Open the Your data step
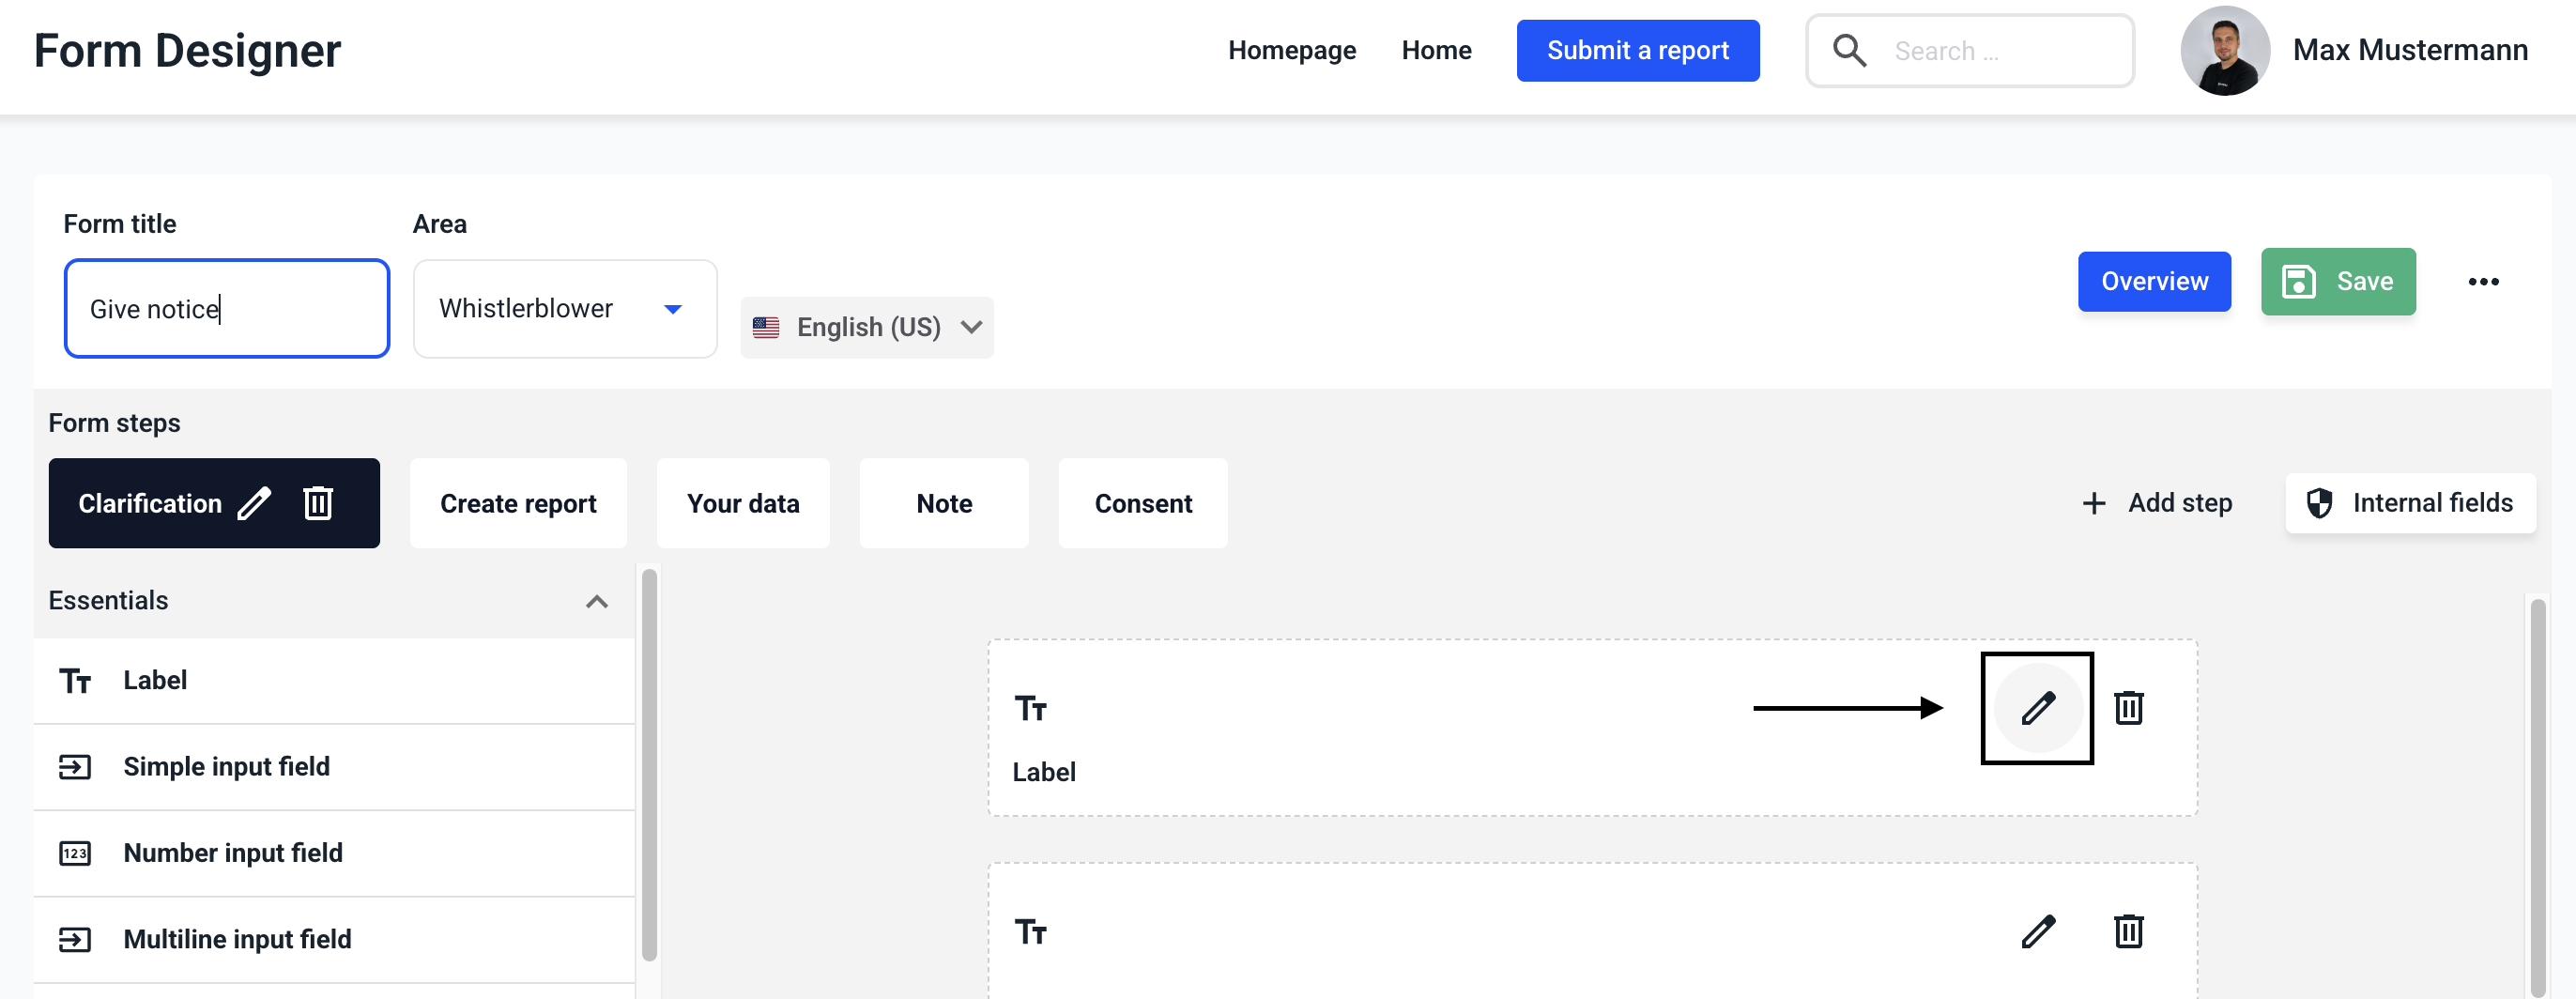This screenshot has width=2576, height=999. 742,503
